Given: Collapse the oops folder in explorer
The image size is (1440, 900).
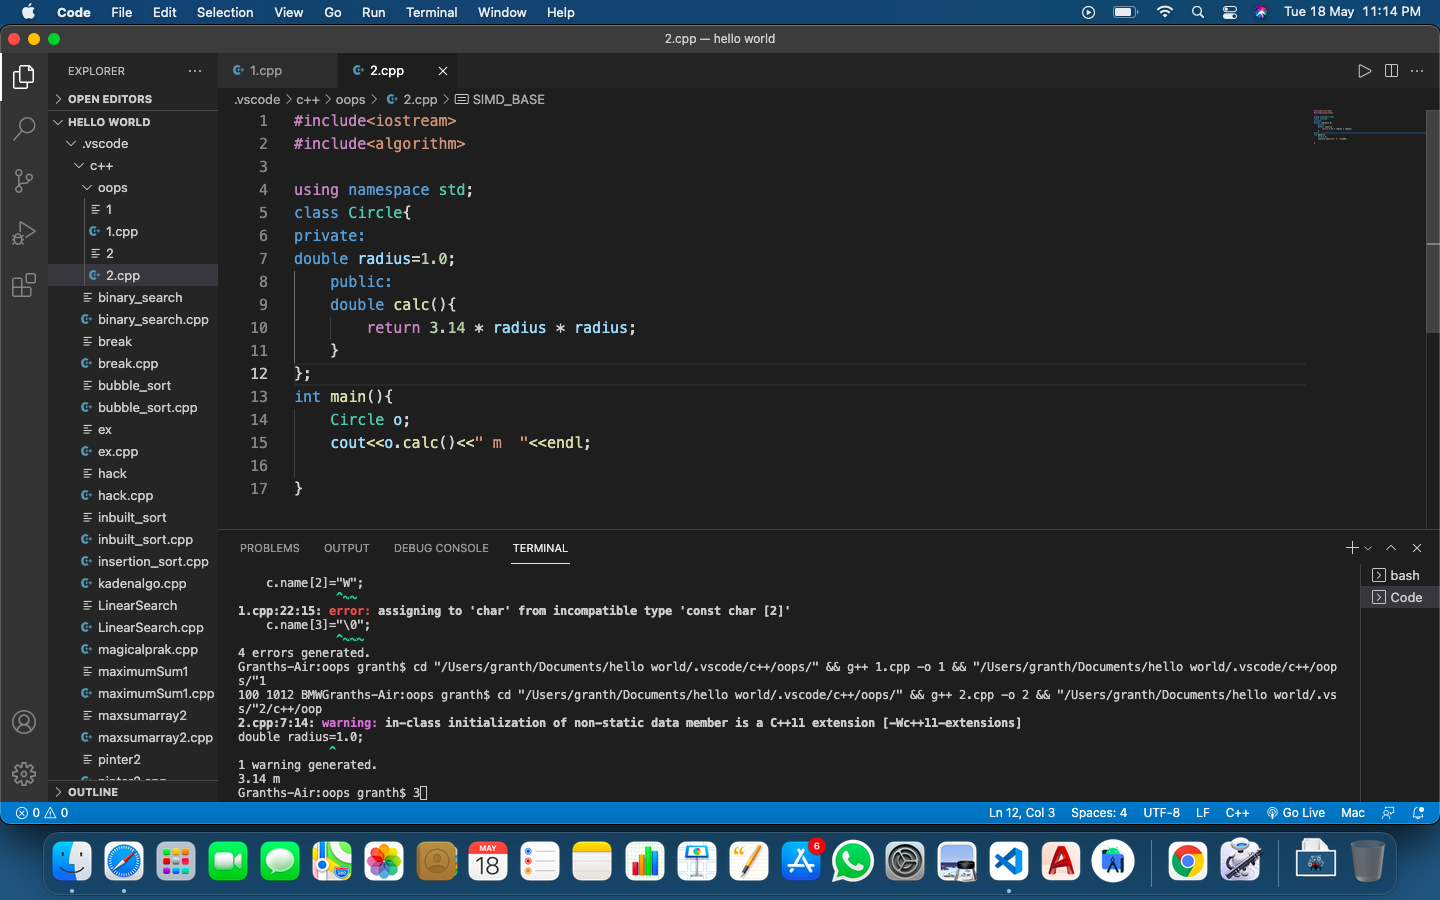Looking at the screenshot, I should click(x=112, y=188).
